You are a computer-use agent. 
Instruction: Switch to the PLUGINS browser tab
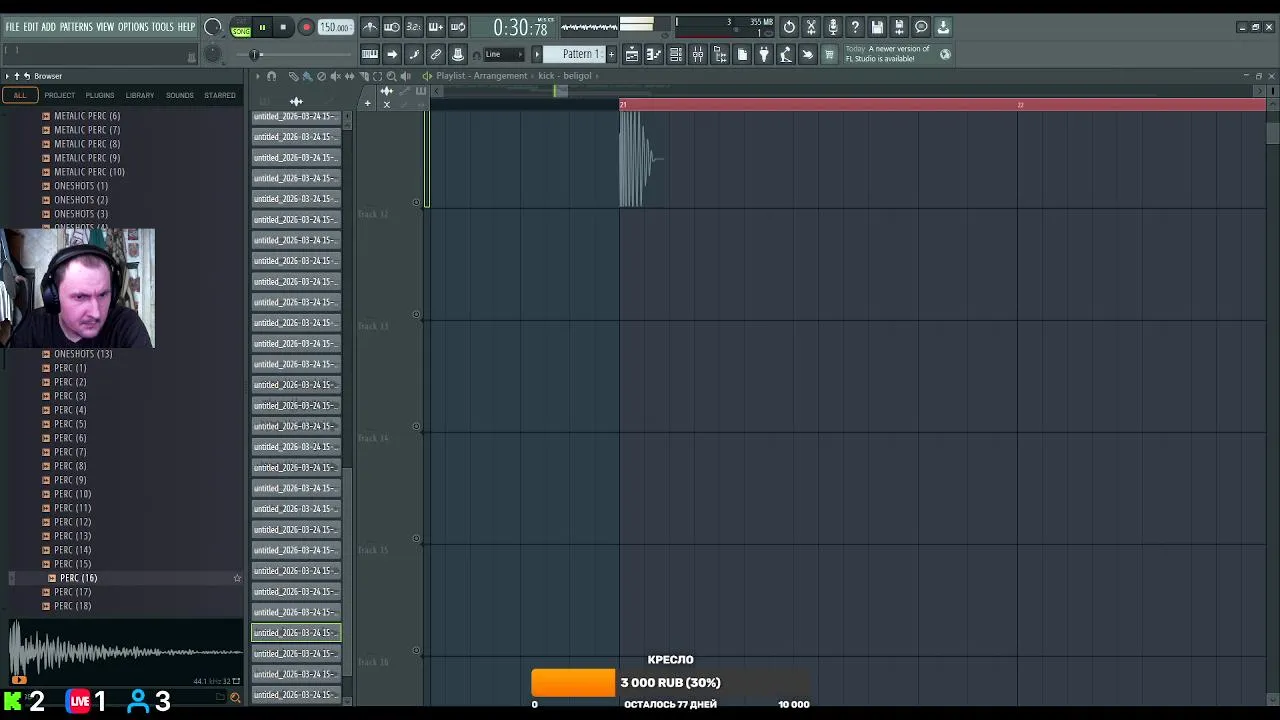[100, 95]
